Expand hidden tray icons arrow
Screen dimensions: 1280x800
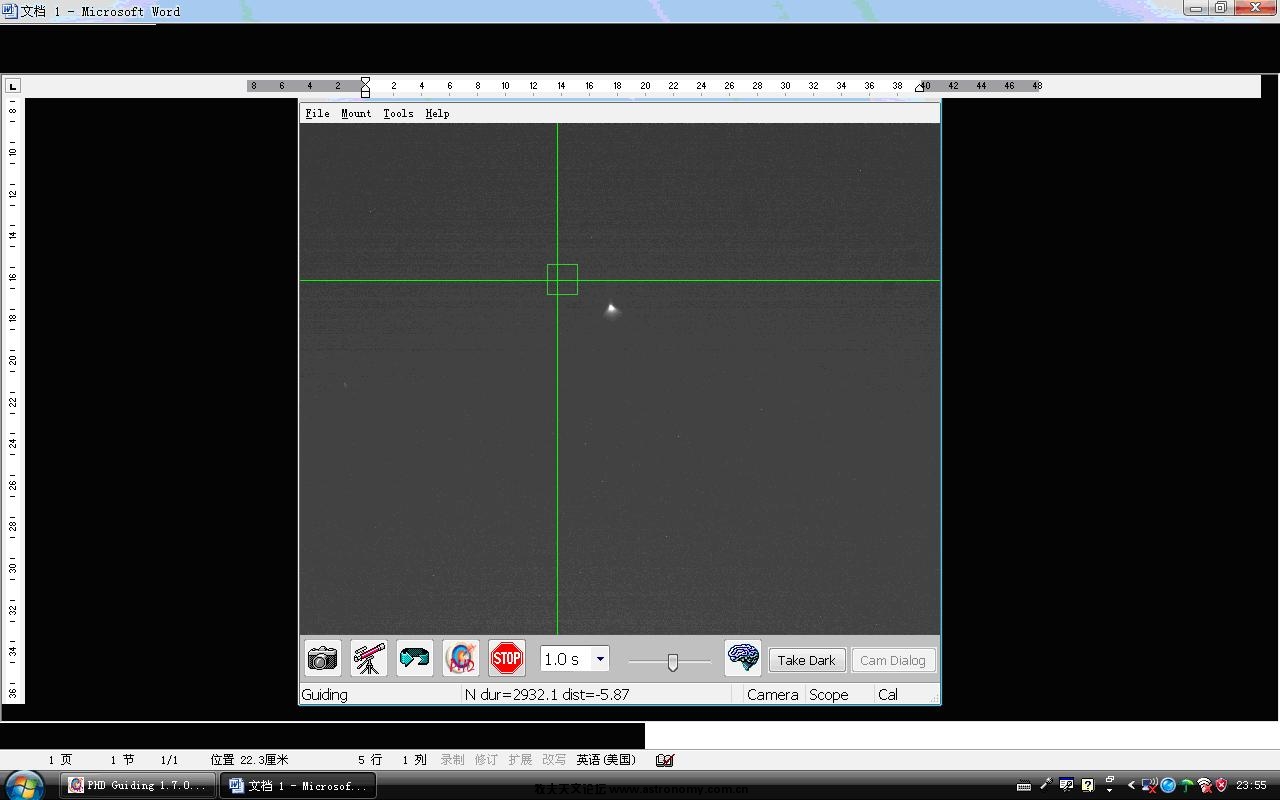(1131, 785)
